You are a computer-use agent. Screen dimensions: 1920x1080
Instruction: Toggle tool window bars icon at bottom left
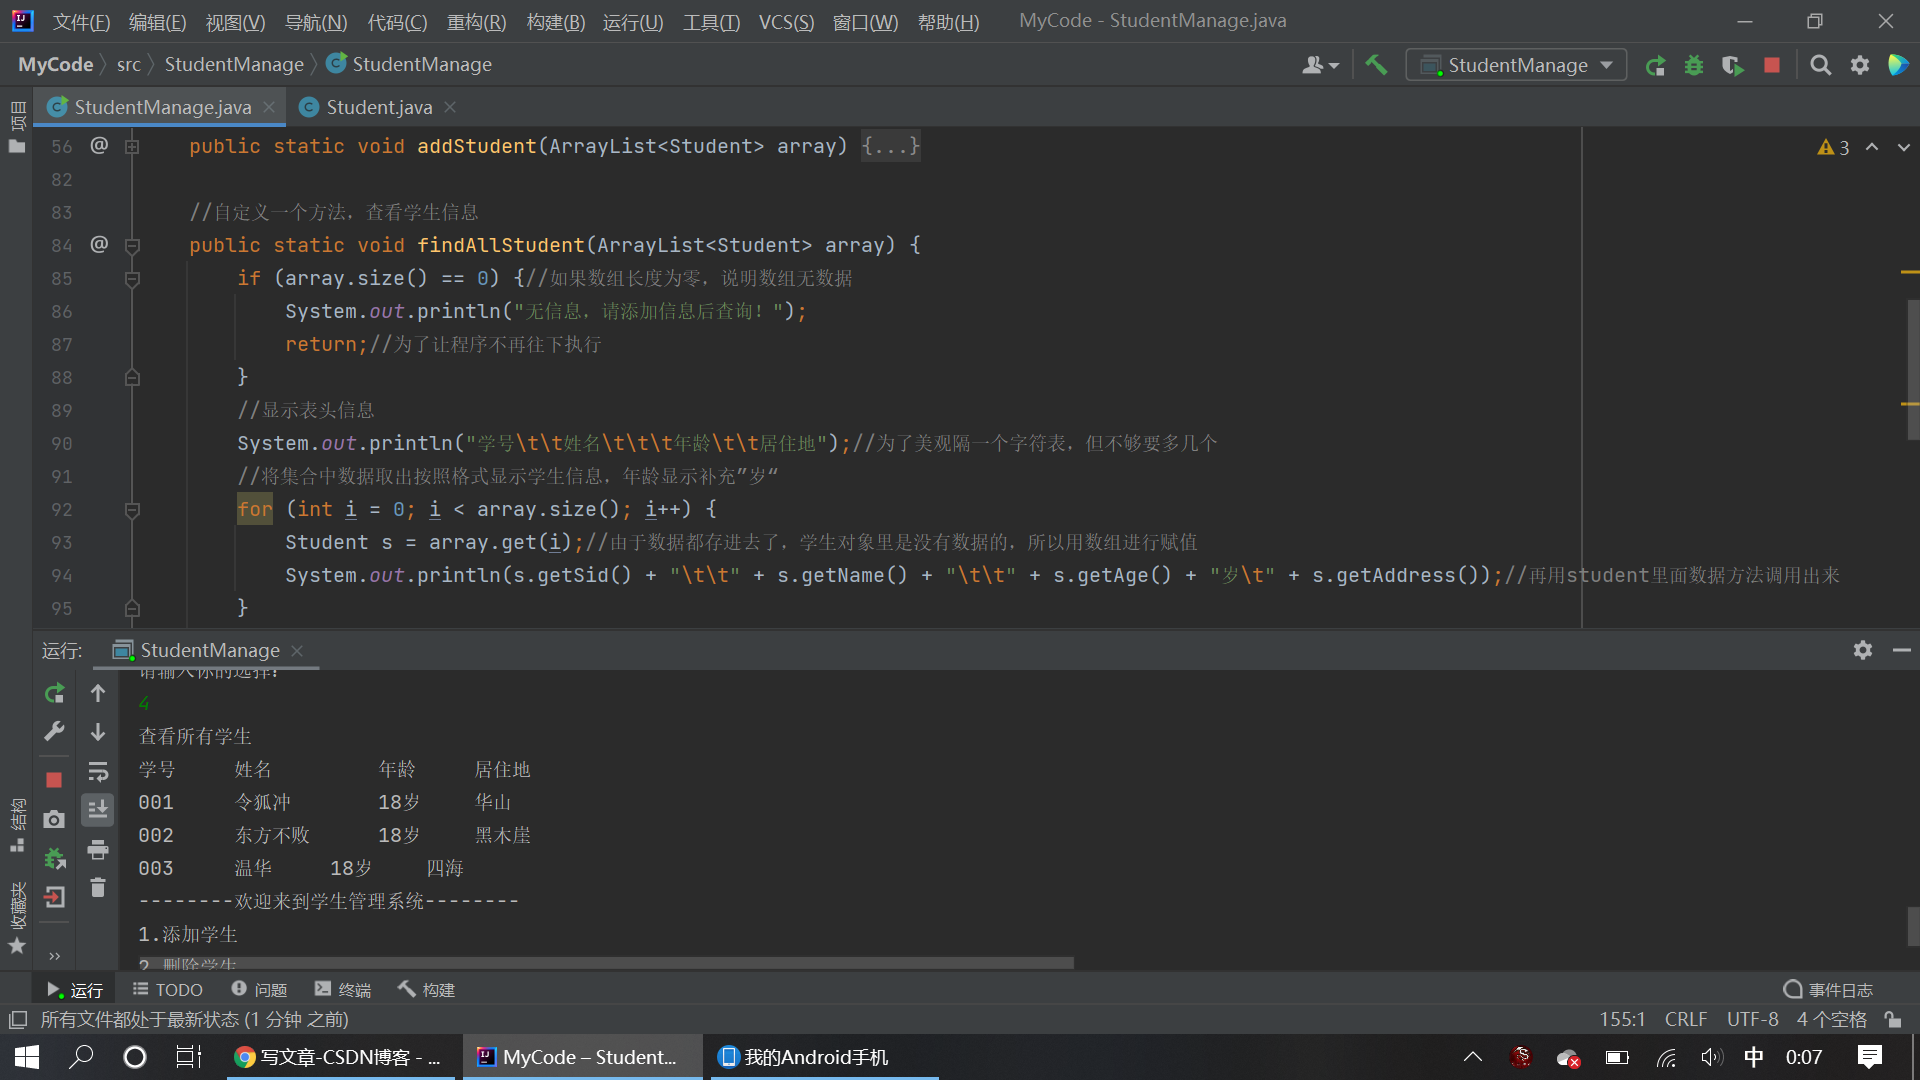(17, 1019)
